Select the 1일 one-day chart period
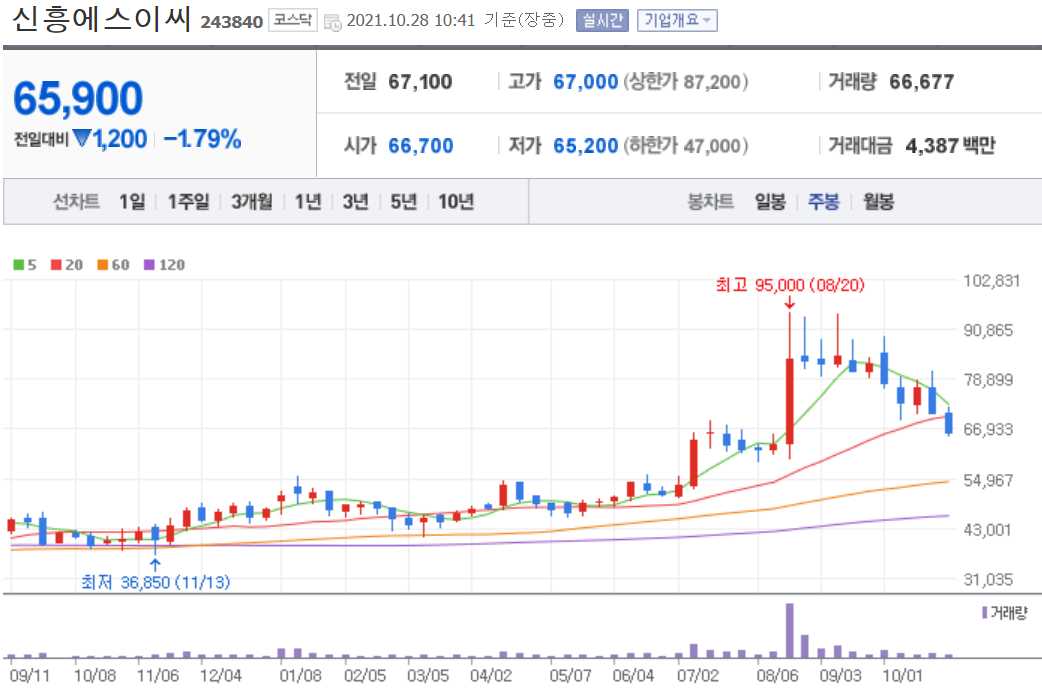 click(131, 201)
